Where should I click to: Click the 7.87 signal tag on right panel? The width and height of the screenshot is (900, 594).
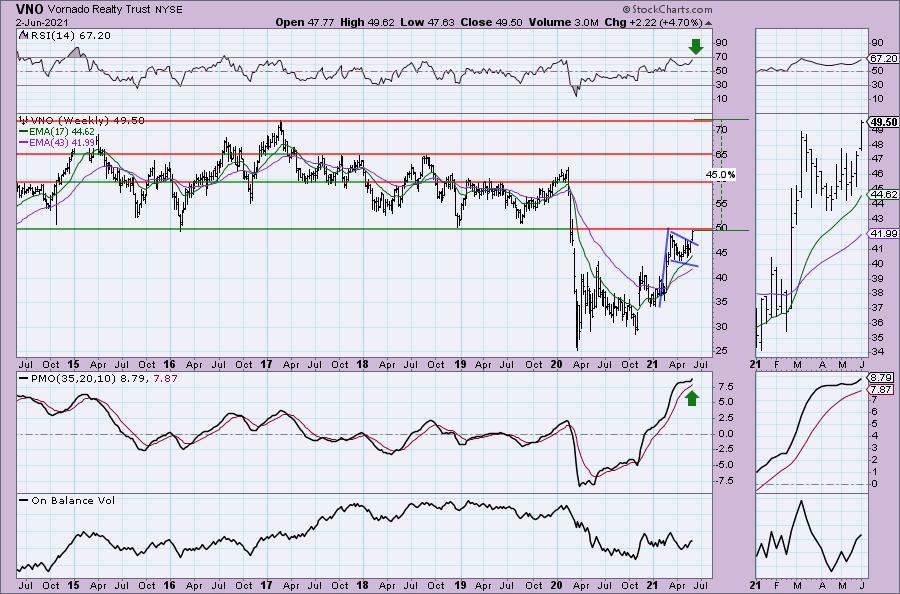(882, 390)
